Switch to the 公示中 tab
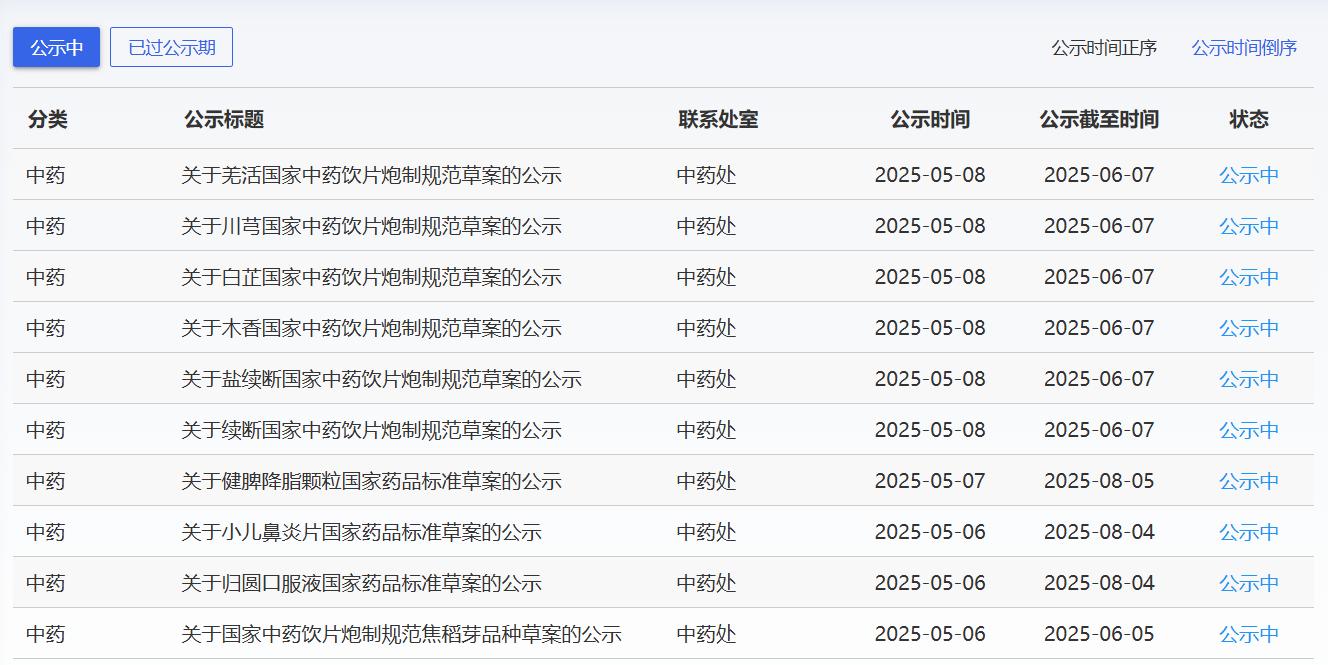Screen dimensions: 1328x665 (56, 47)
